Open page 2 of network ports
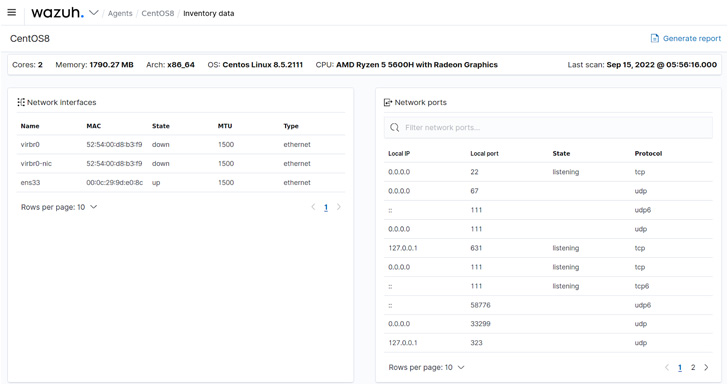 [693, 367]
